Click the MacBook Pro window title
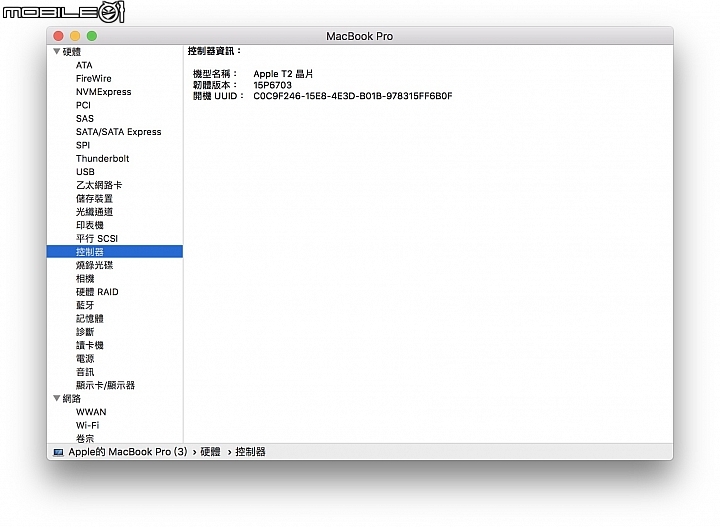This screenshot has width=720, height=527. pos(360,36)
